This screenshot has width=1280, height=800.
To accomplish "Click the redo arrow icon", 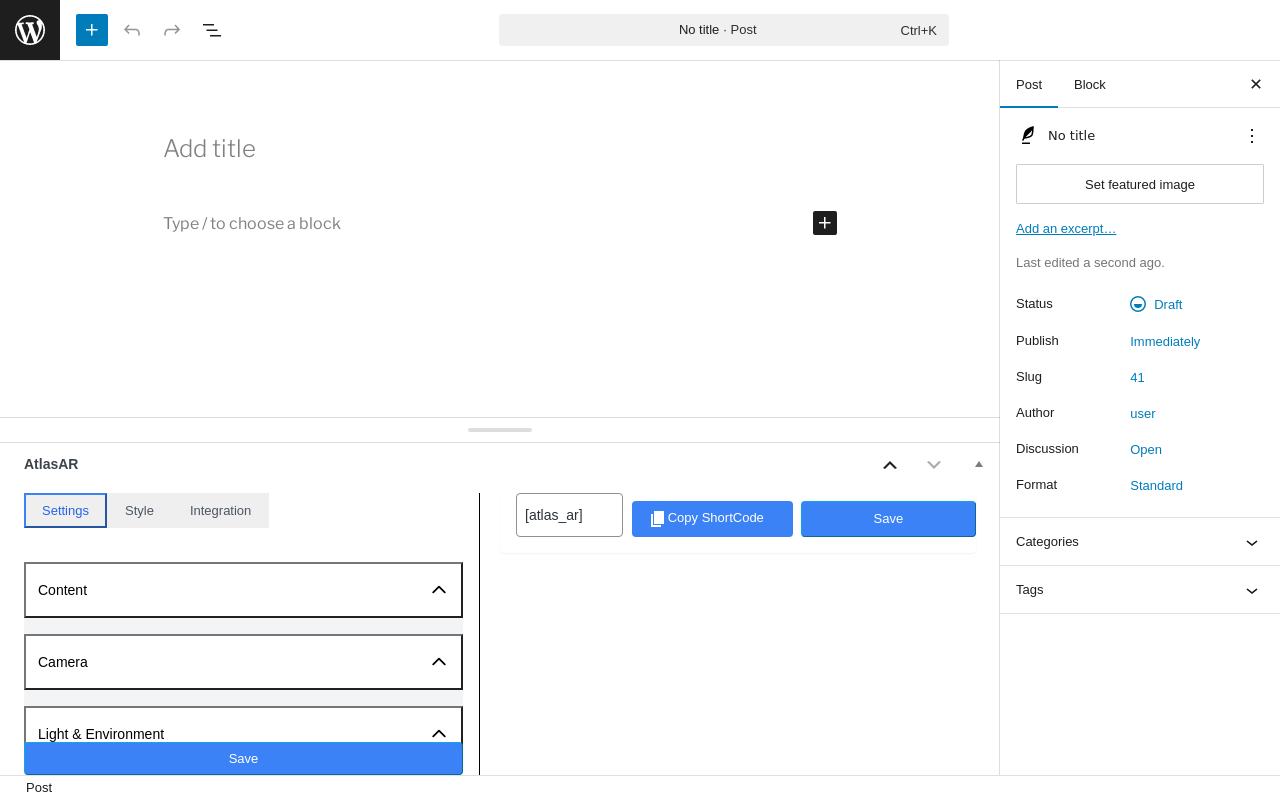I will pos(172,30).
